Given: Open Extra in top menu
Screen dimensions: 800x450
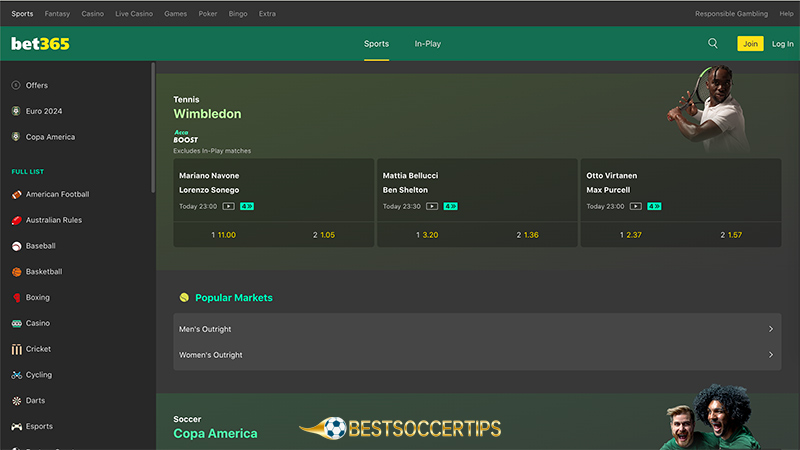Looking at the screenshot, I should pyautogui.click(x=267, y=14).
